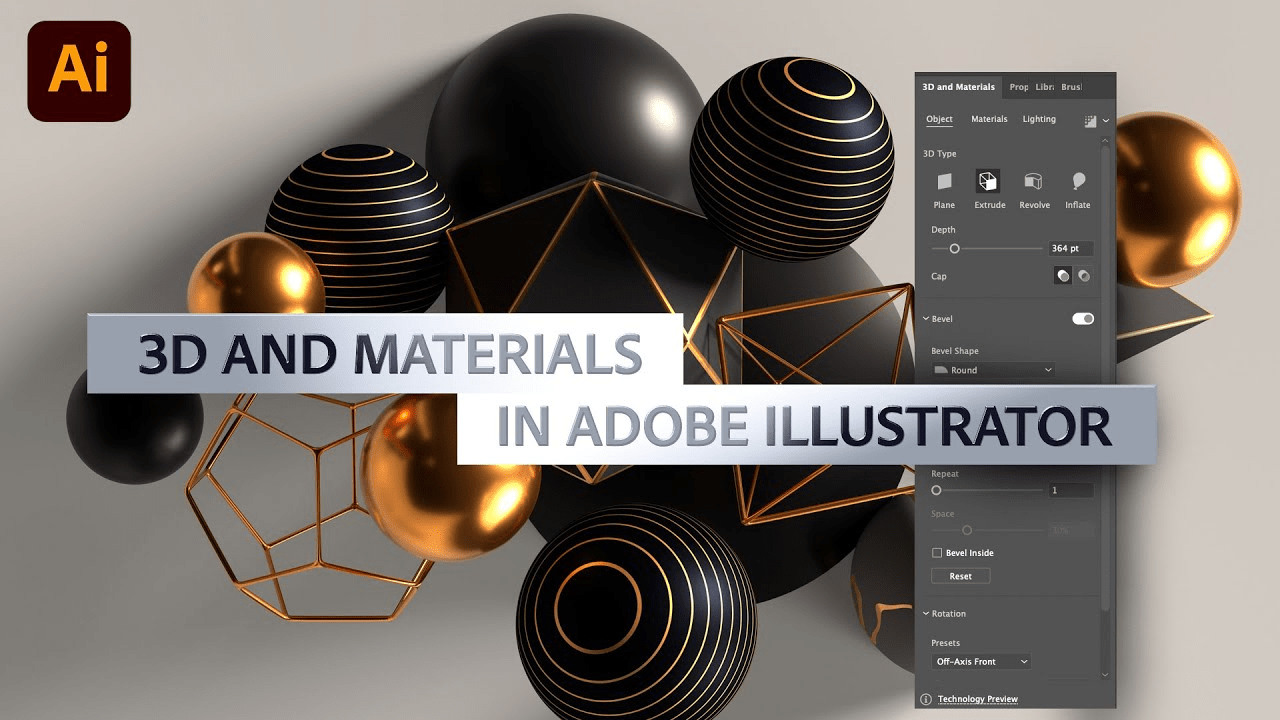Viewport: 1280px width, 720px height.
Task: Click the Repeat value field showing 1
Action: [1070, 490]
